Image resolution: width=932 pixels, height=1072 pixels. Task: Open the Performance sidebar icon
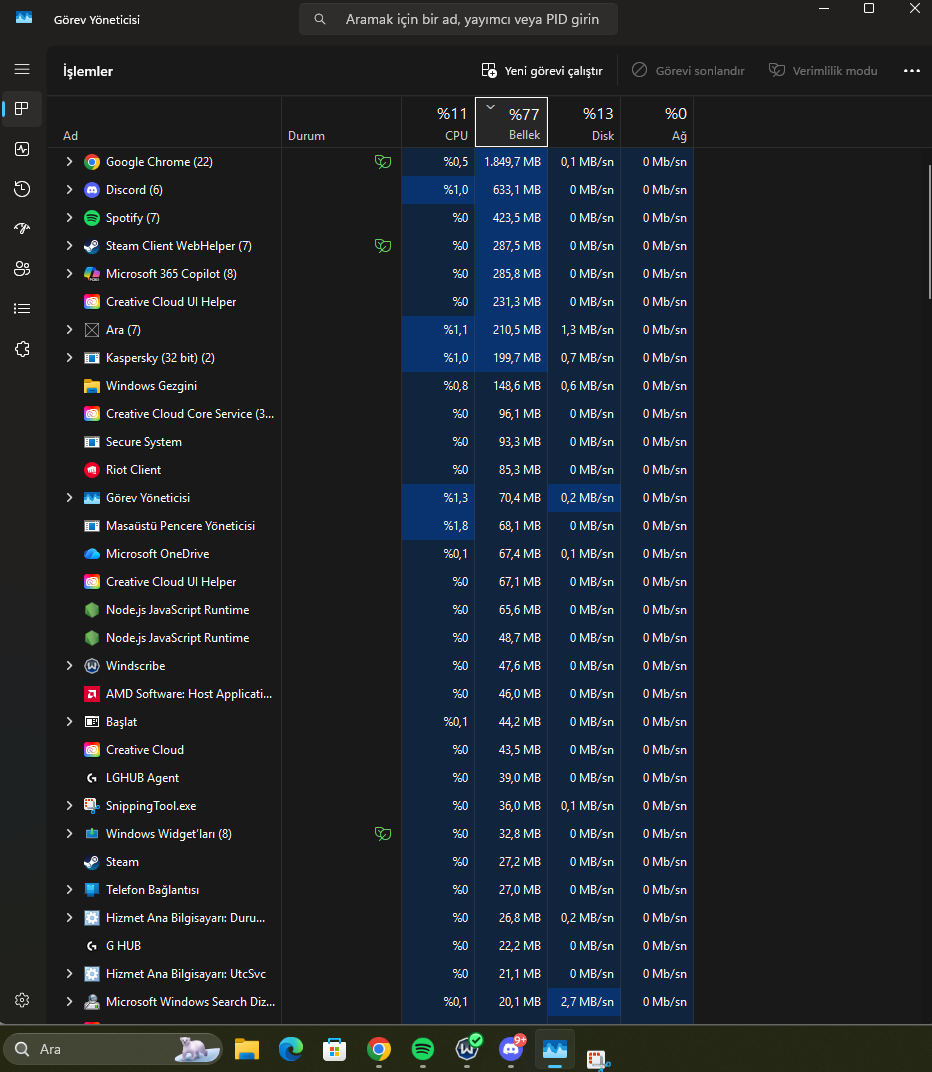point(22,149)
